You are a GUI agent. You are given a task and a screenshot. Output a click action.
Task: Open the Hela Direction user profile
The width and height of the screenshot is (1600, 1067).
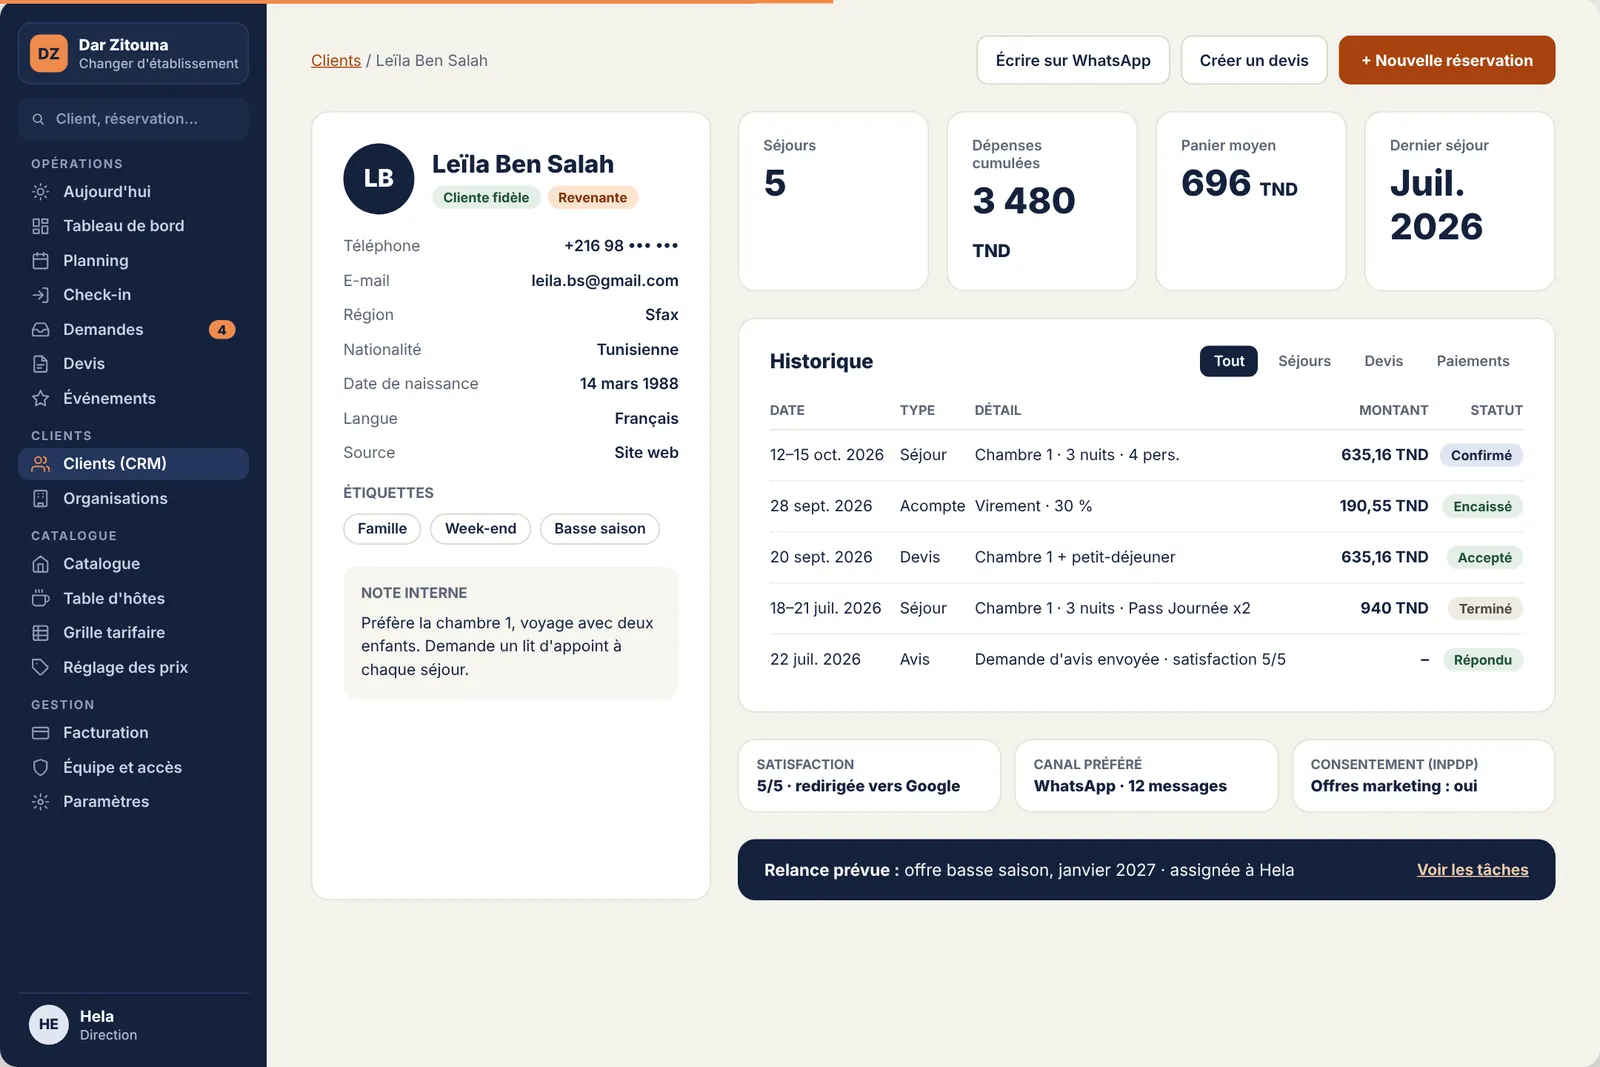(x=133, y=1025)
